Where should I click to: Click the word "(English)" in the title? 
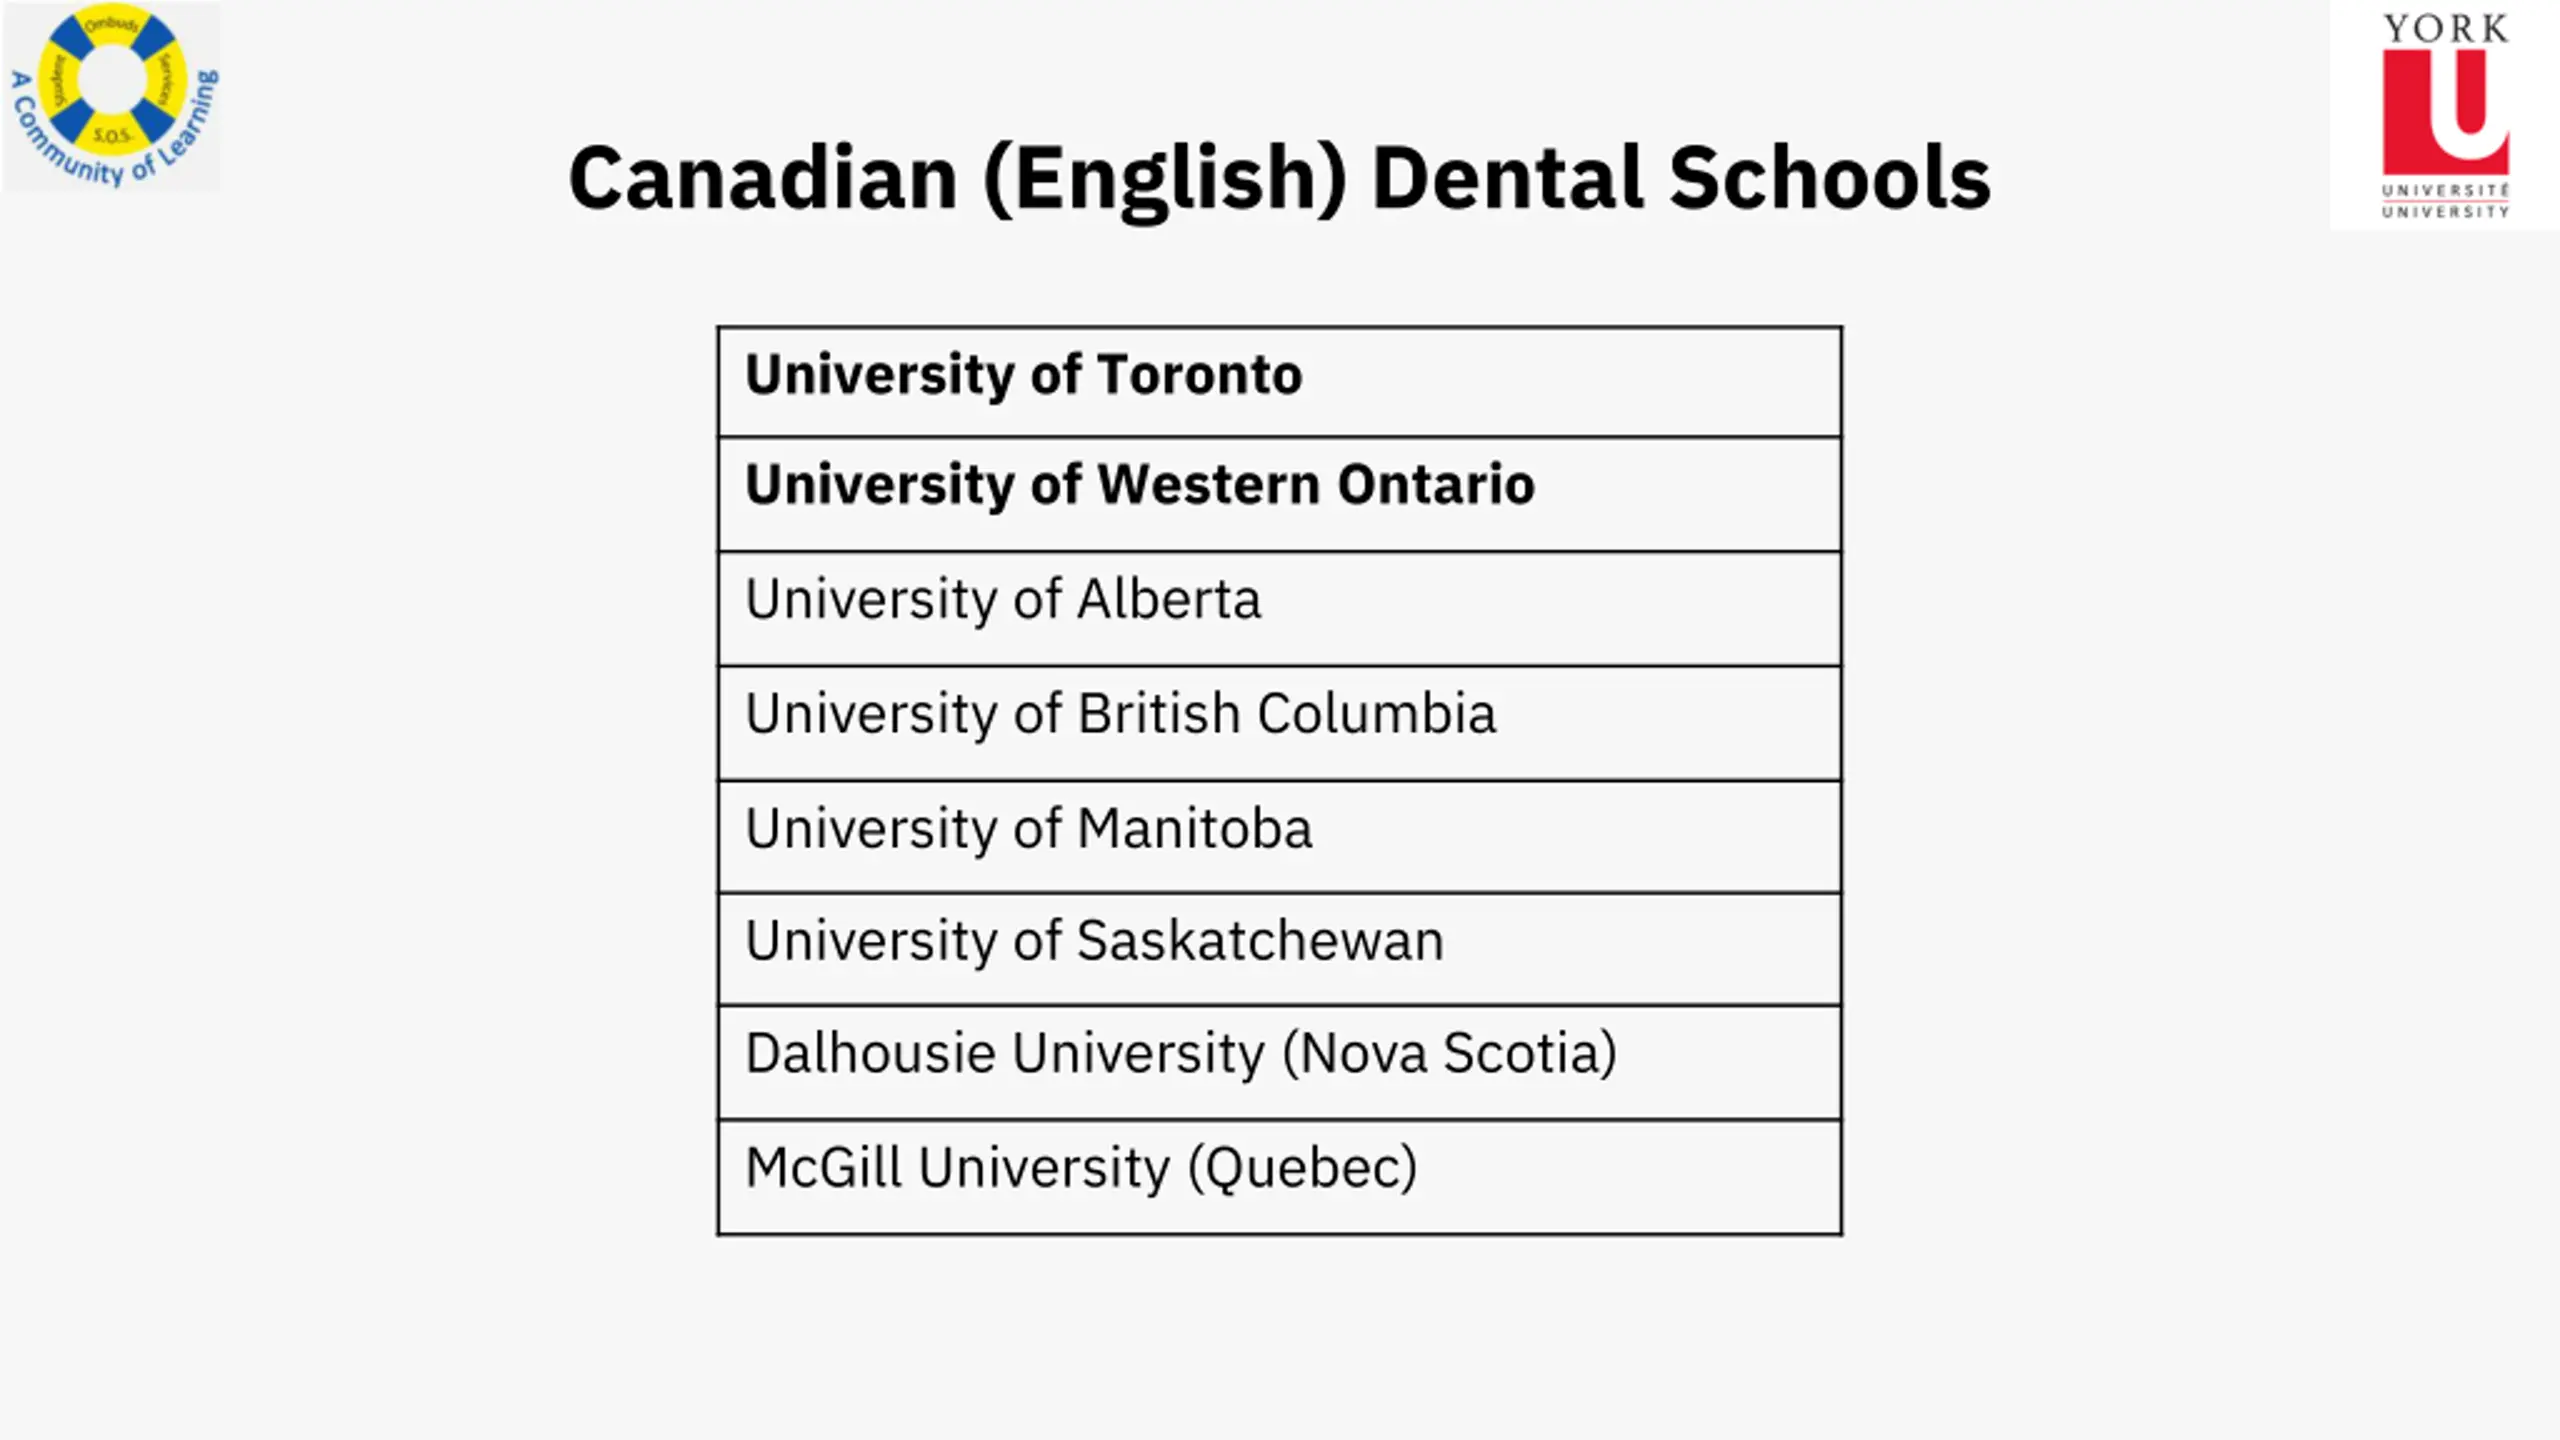1165,181
